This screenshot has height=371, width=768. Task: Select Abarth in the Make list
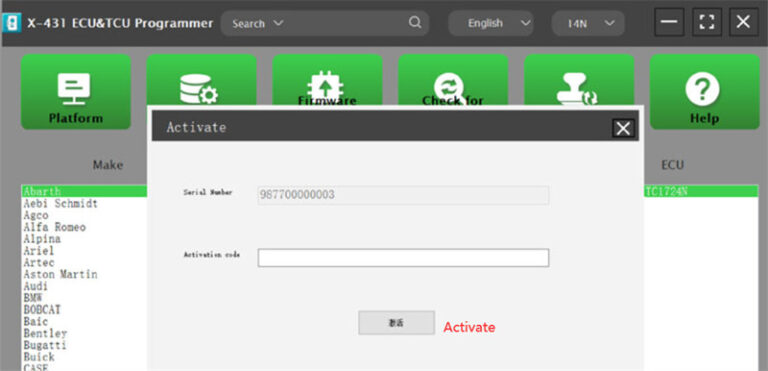[84, 191]
